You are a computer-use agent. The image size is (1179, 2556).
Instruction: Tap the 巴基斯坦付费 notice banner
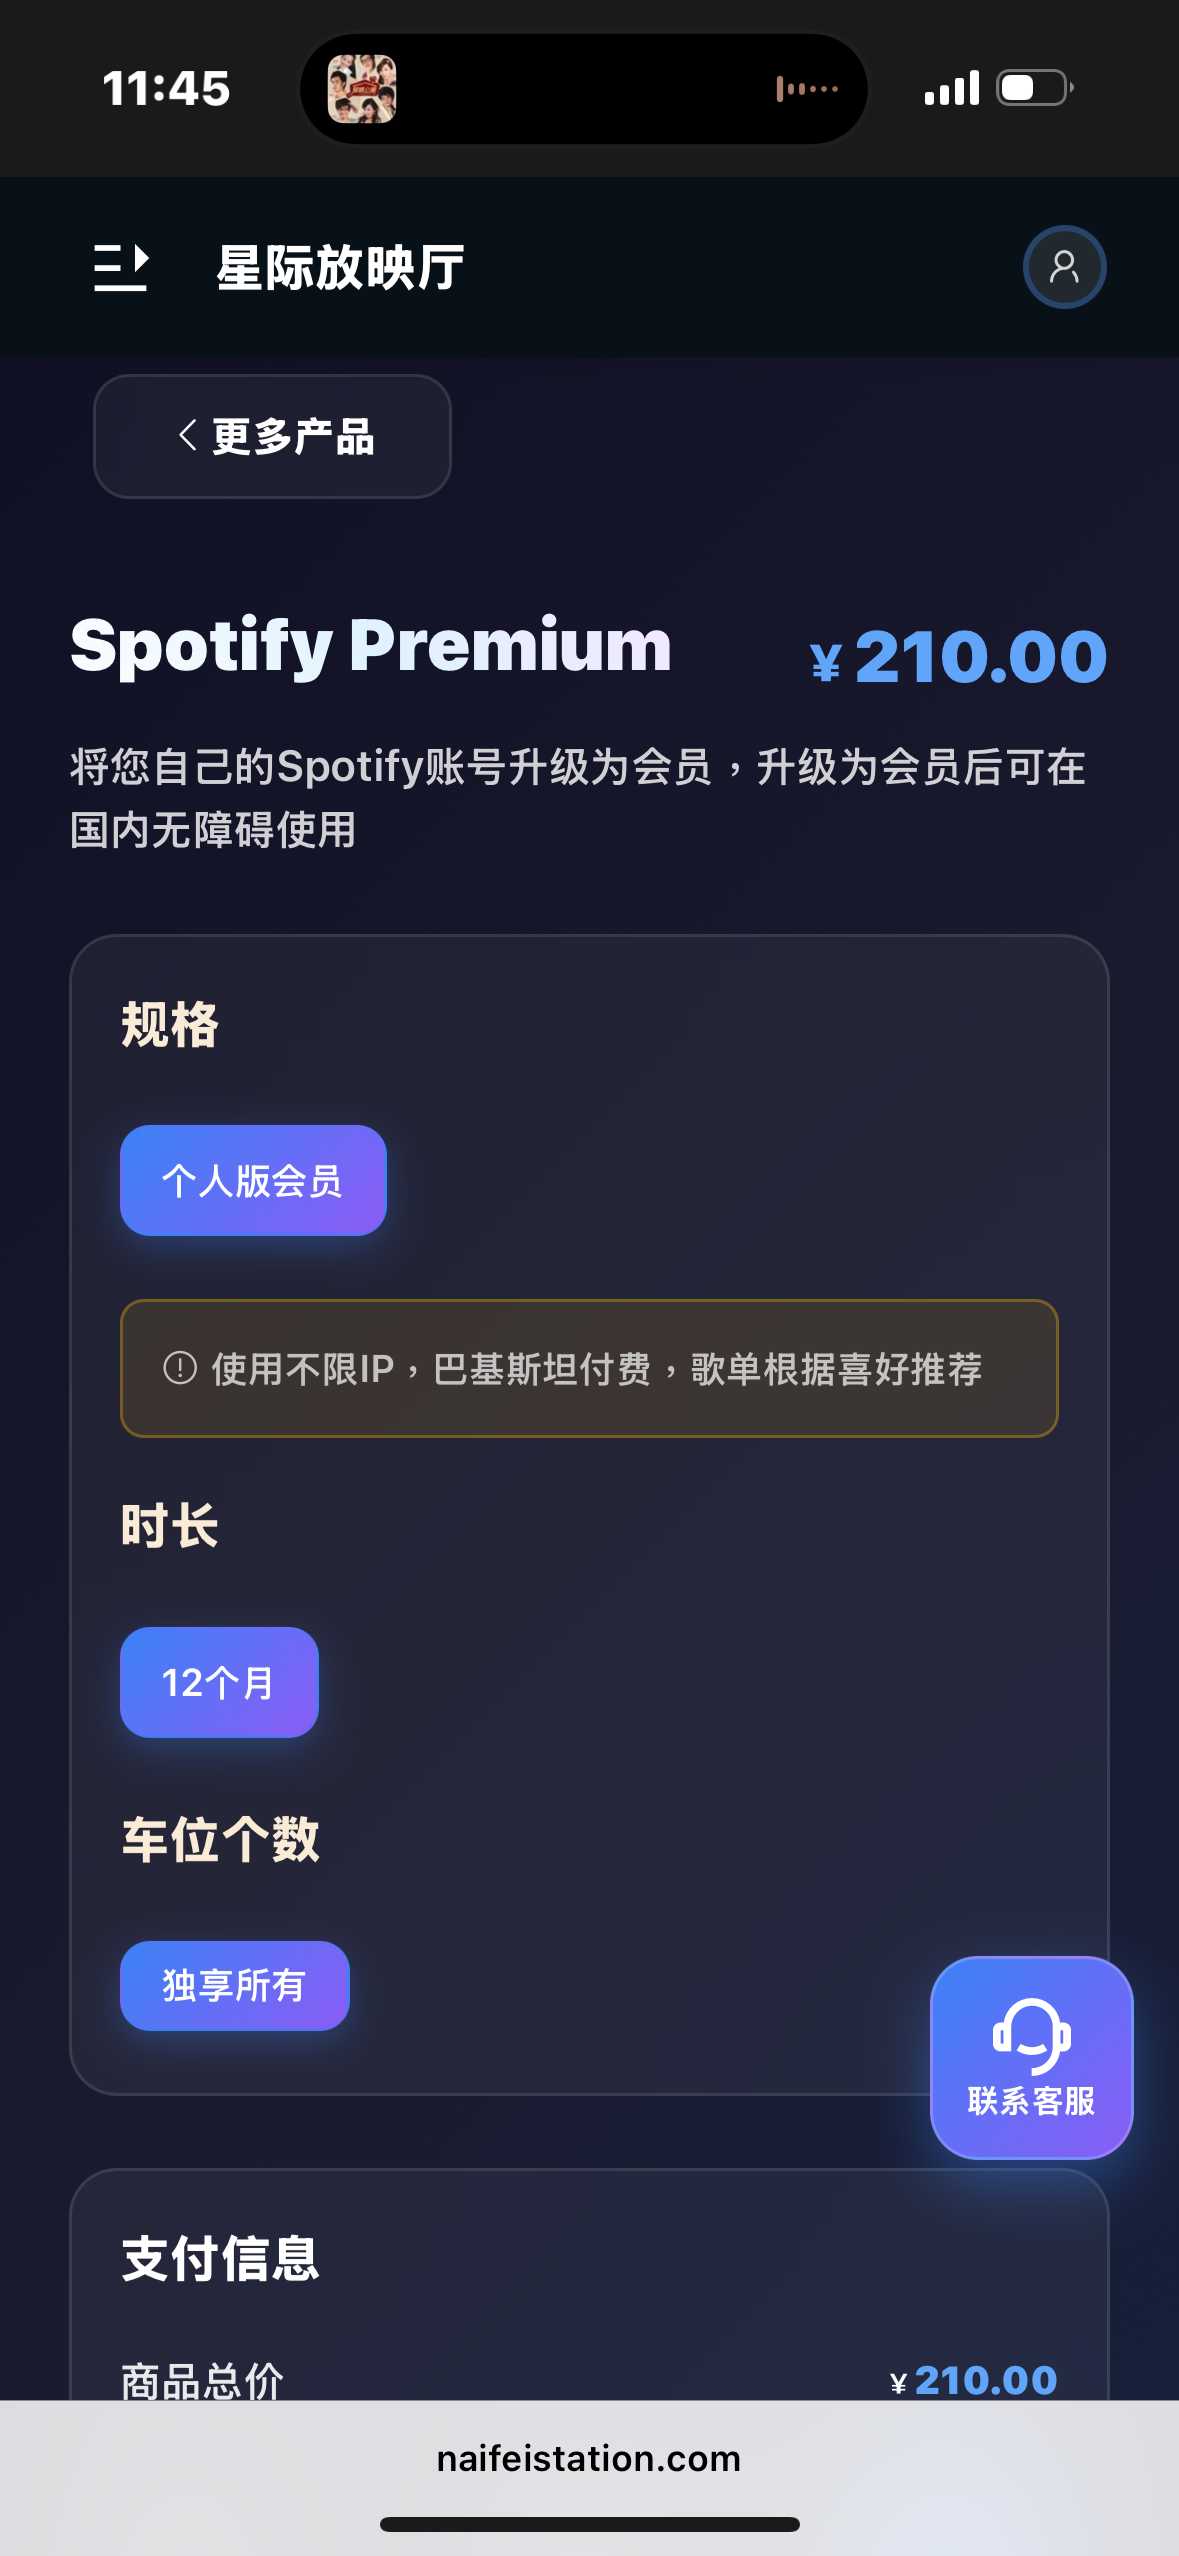589,1368
